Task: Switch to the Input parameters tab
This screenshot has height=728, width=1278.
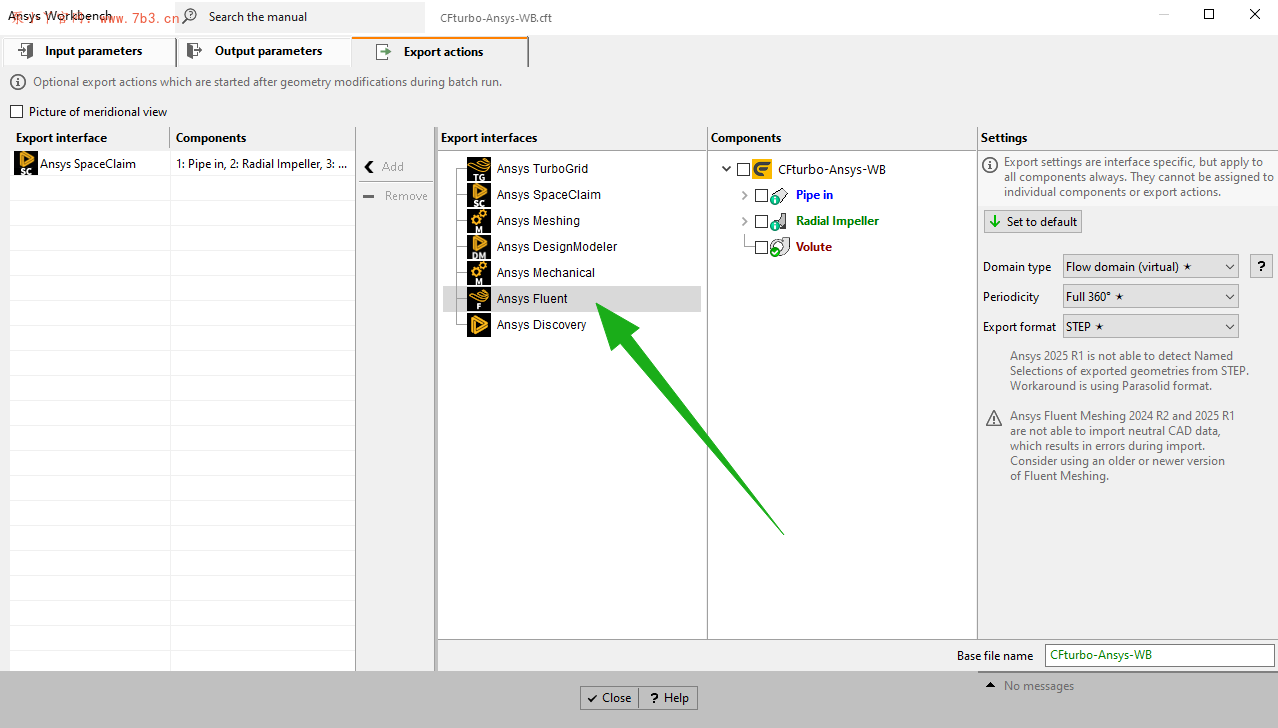Action: (x=88, y=52)
